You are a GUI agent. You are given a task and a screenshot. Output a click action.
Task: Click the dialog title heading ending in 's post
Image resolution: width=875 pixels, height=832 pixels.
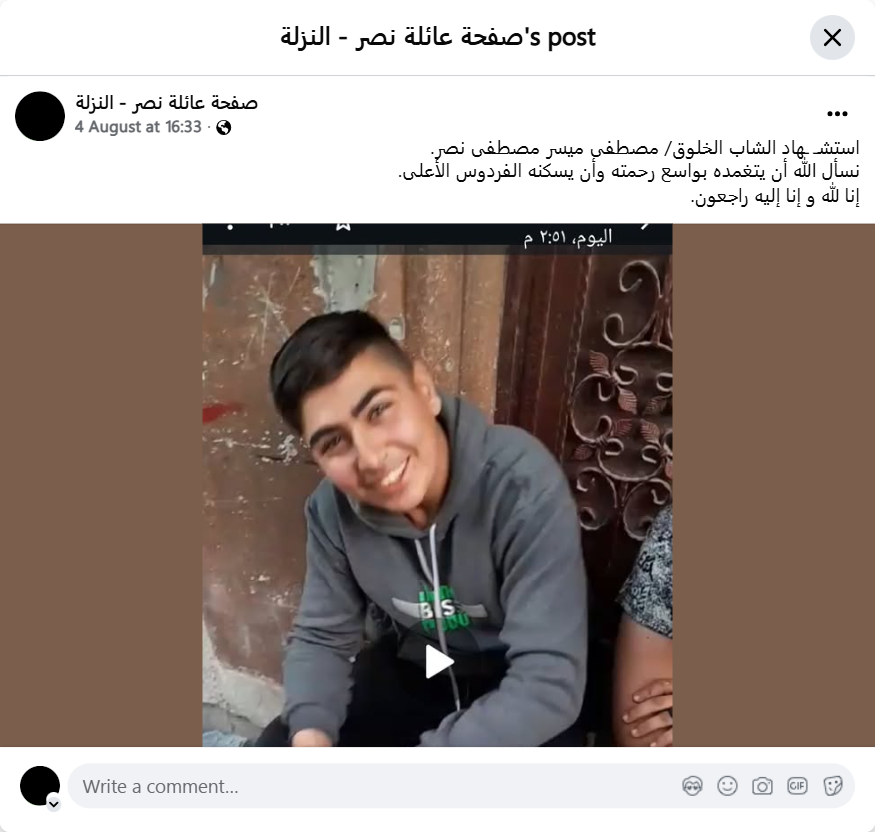point(438,37)
